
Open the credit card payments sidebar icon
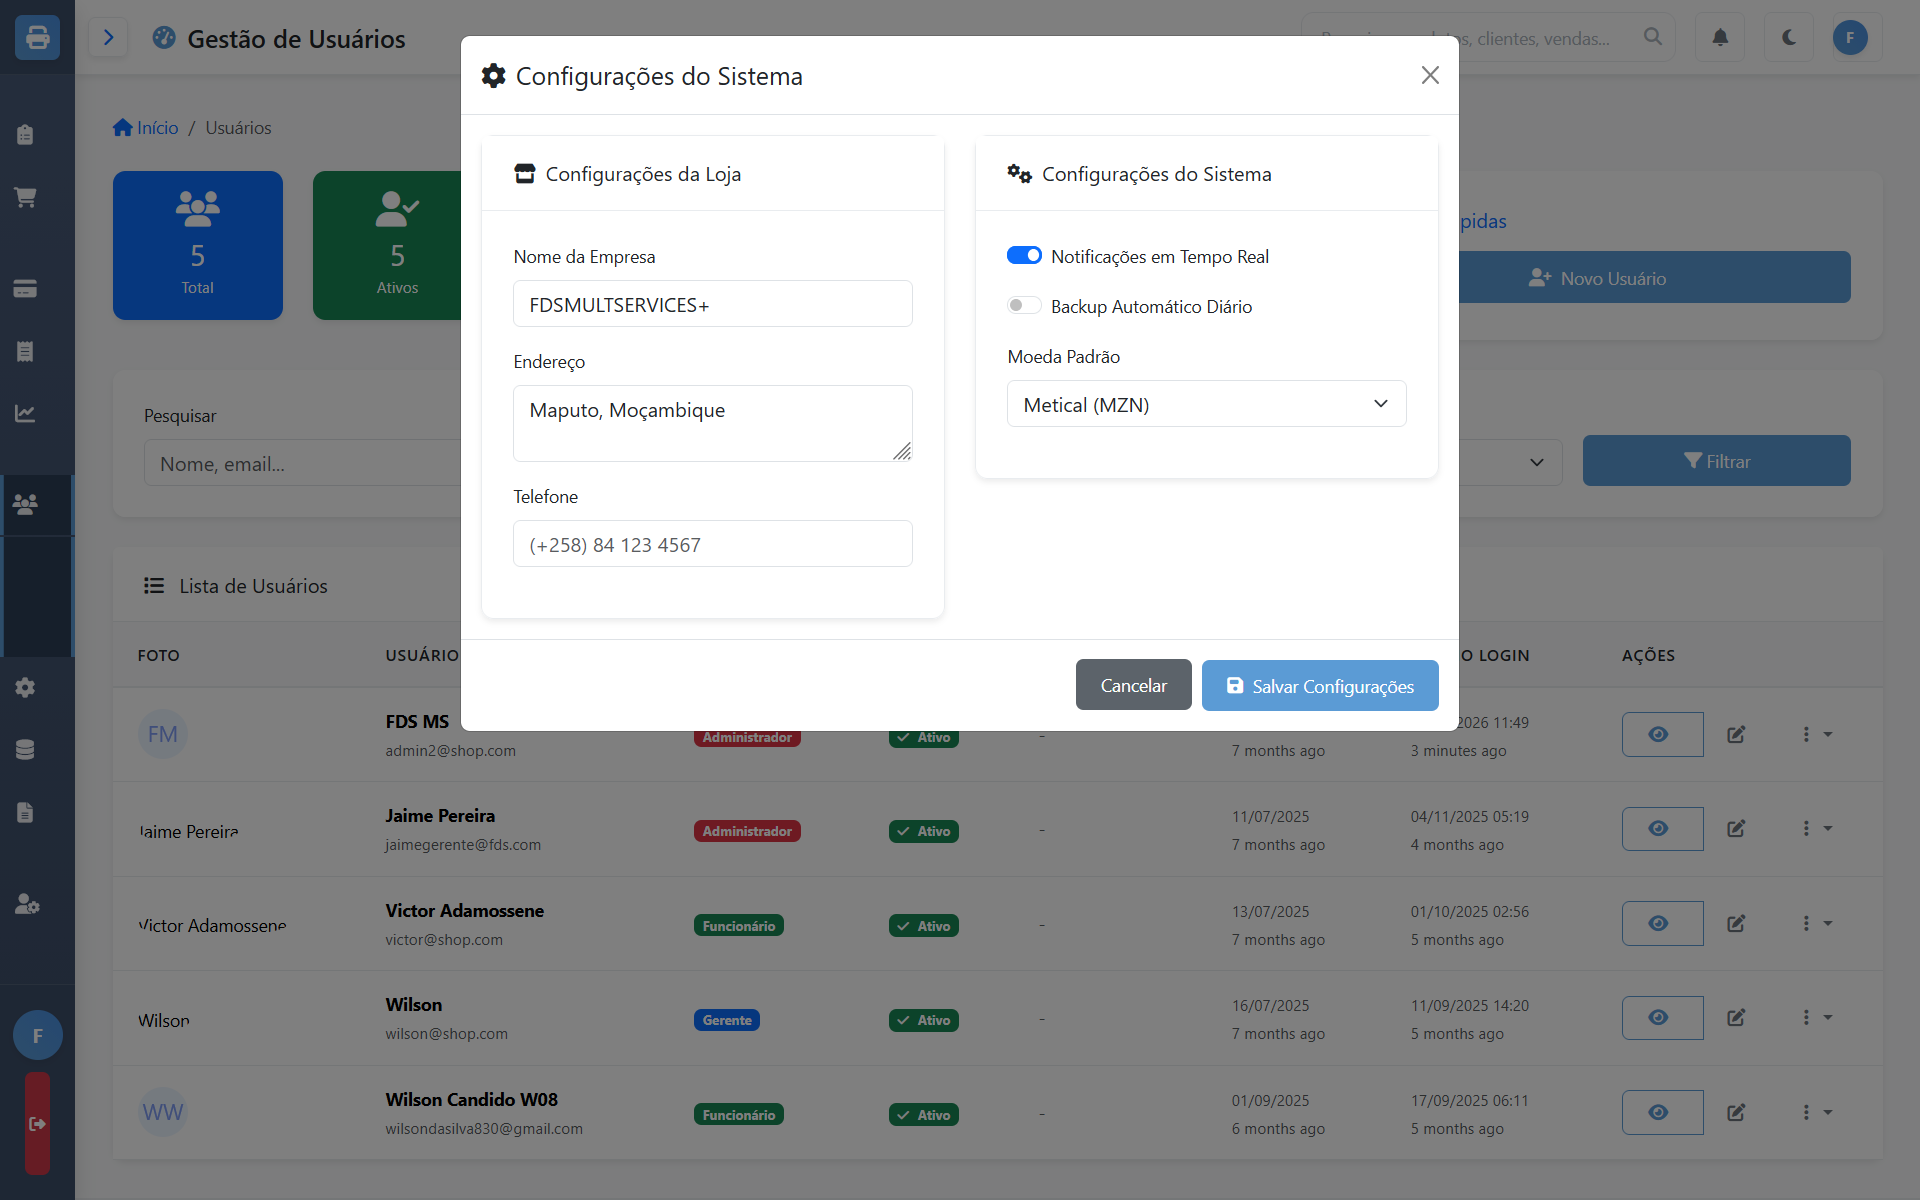click(x=26, y=289)
